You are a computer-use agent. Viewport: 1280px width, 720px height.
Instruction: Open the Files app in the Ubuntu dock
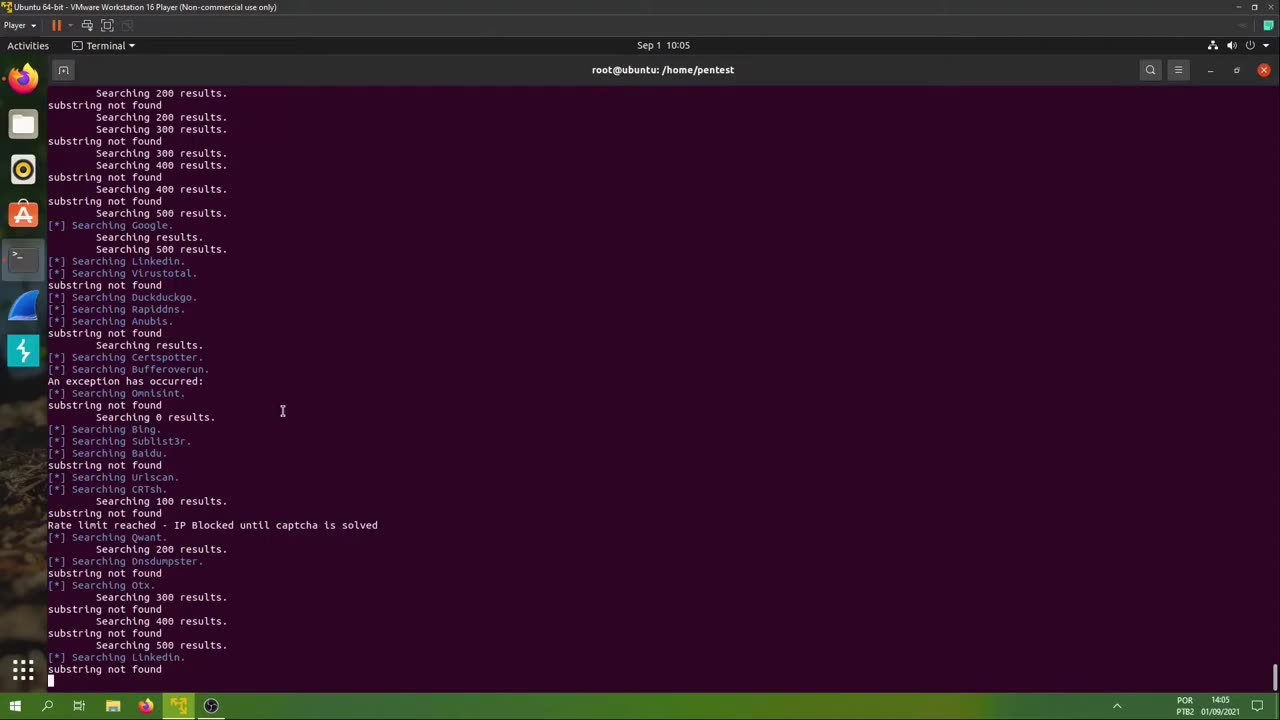[23, 124]
